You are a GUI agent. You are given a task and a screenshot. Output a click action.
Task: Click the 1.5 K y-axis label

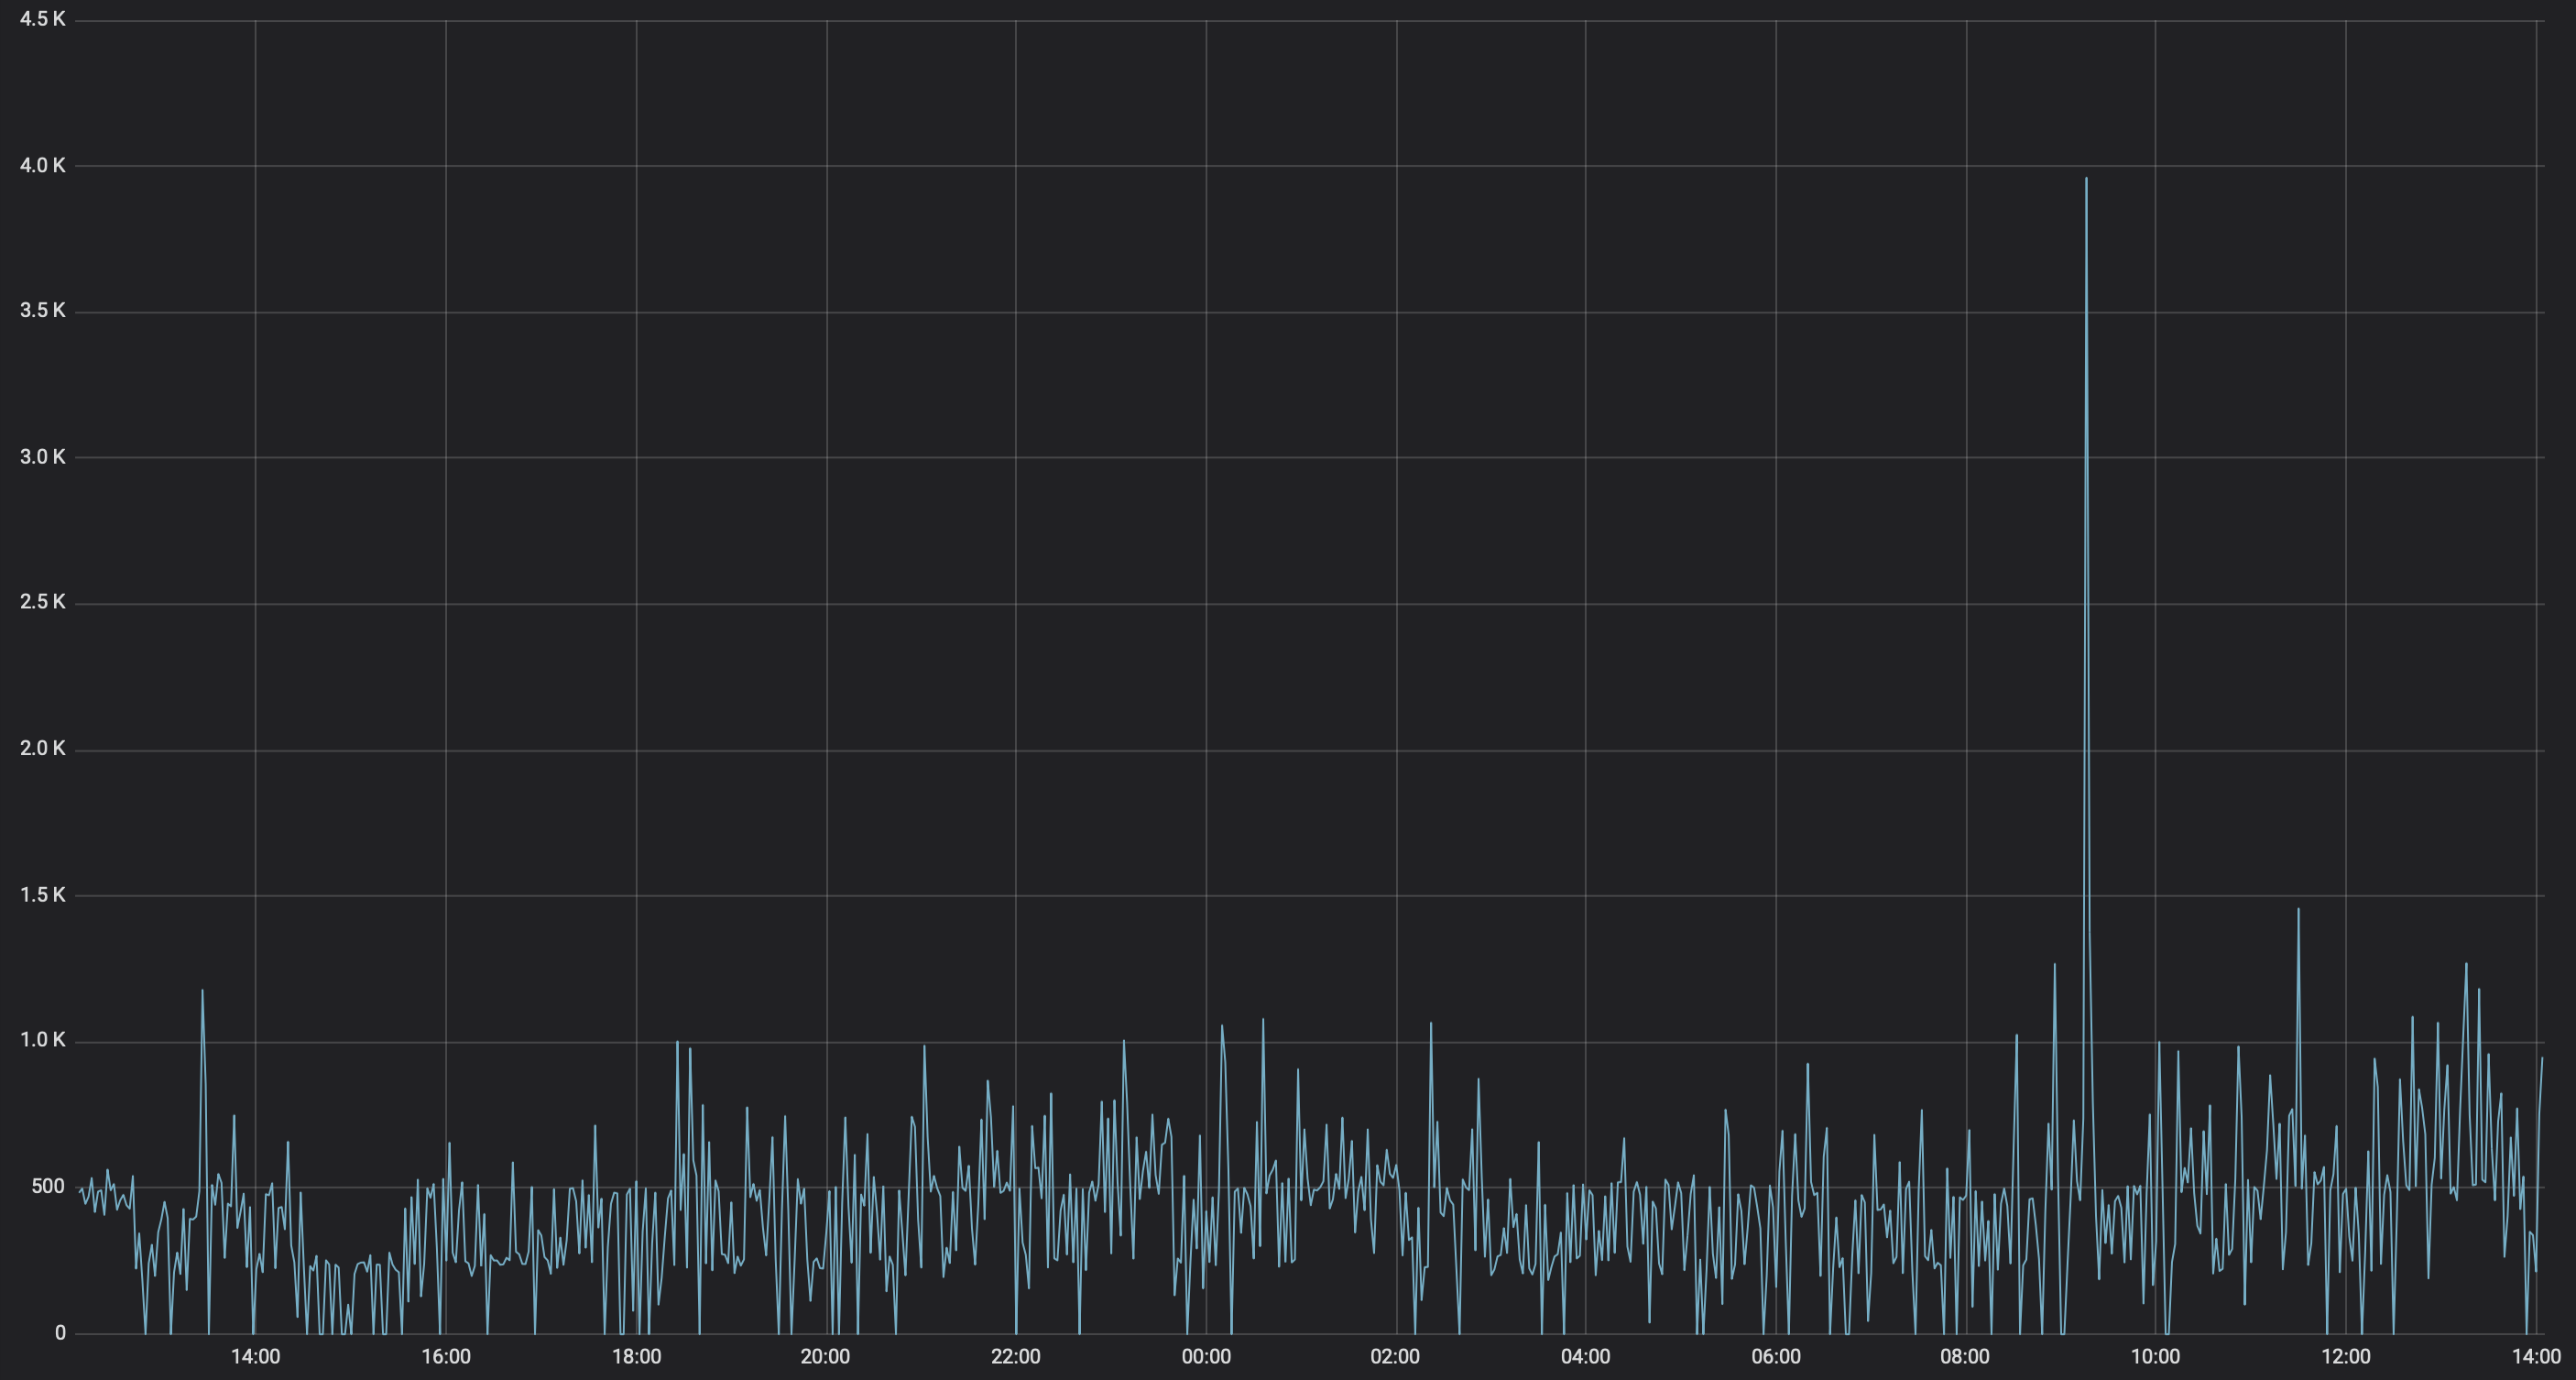pos(42,895)
